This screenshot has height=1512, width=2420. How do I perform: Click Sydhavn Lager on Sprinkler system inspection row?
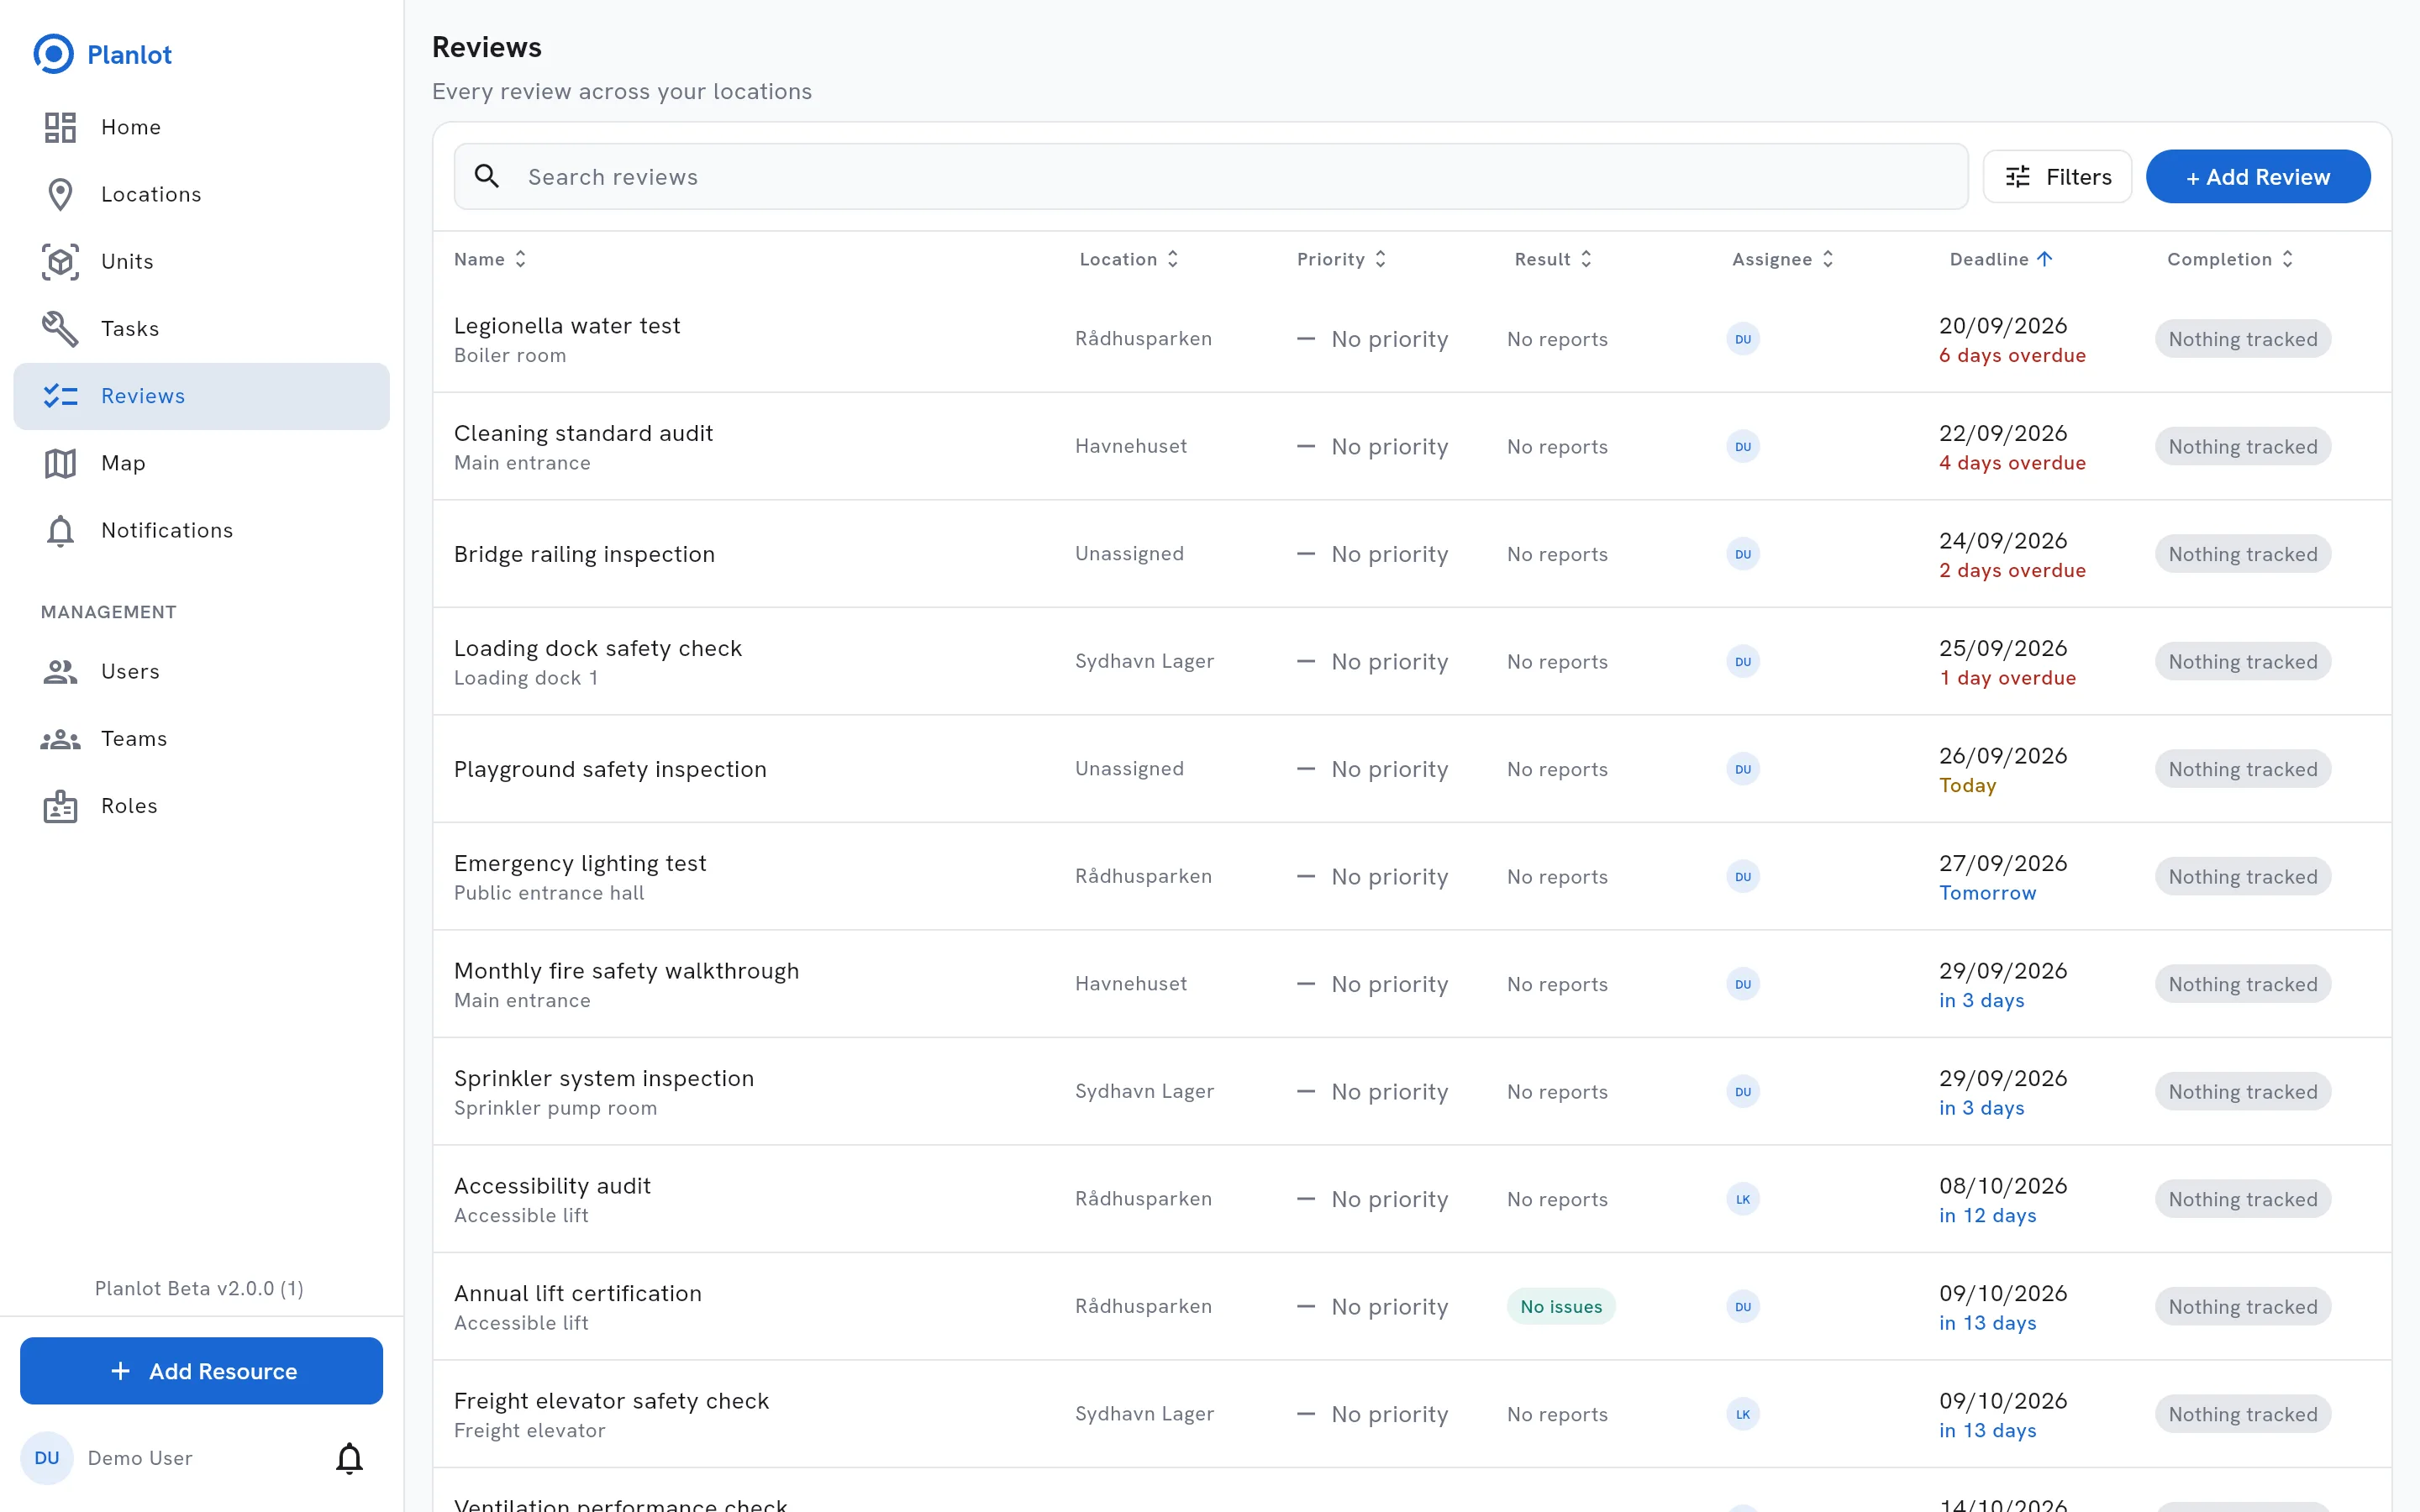point(1144,1091)
